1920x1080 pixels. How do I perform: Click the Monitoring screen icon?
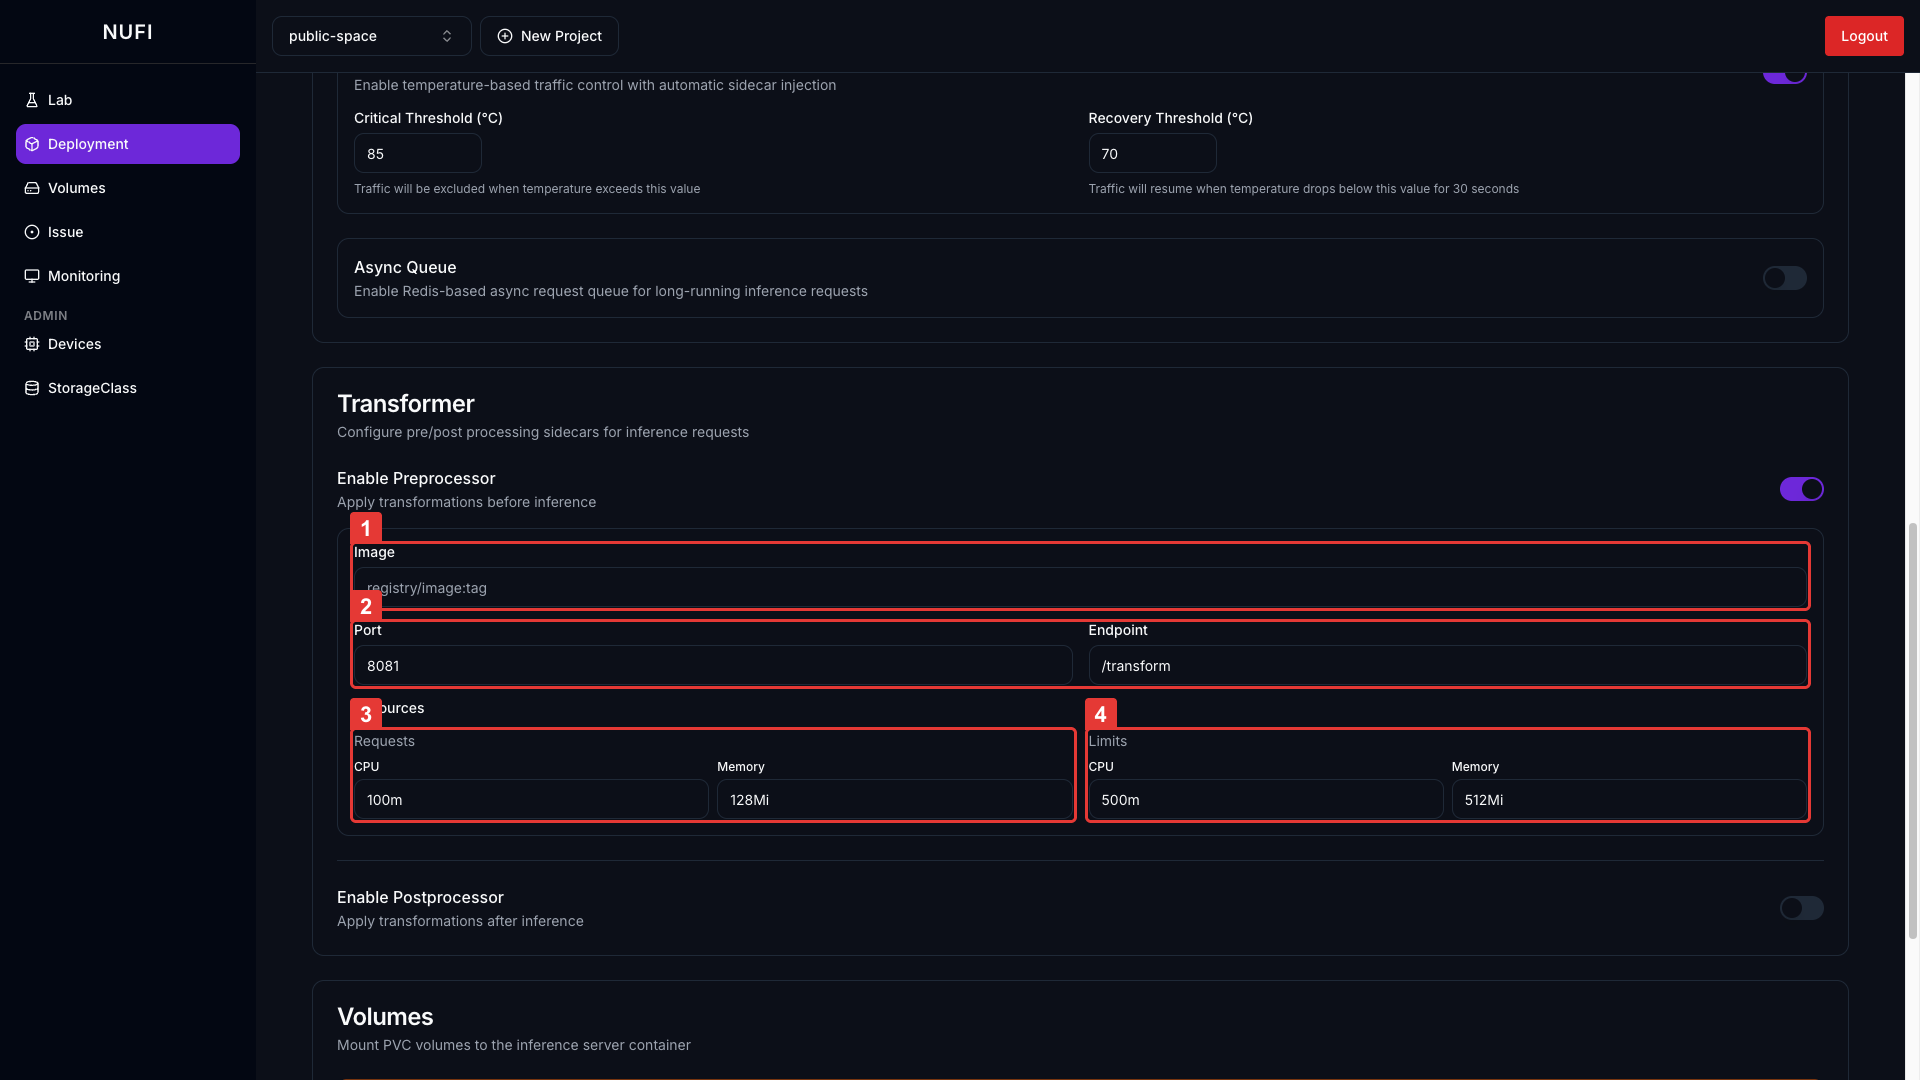[32, 276]
